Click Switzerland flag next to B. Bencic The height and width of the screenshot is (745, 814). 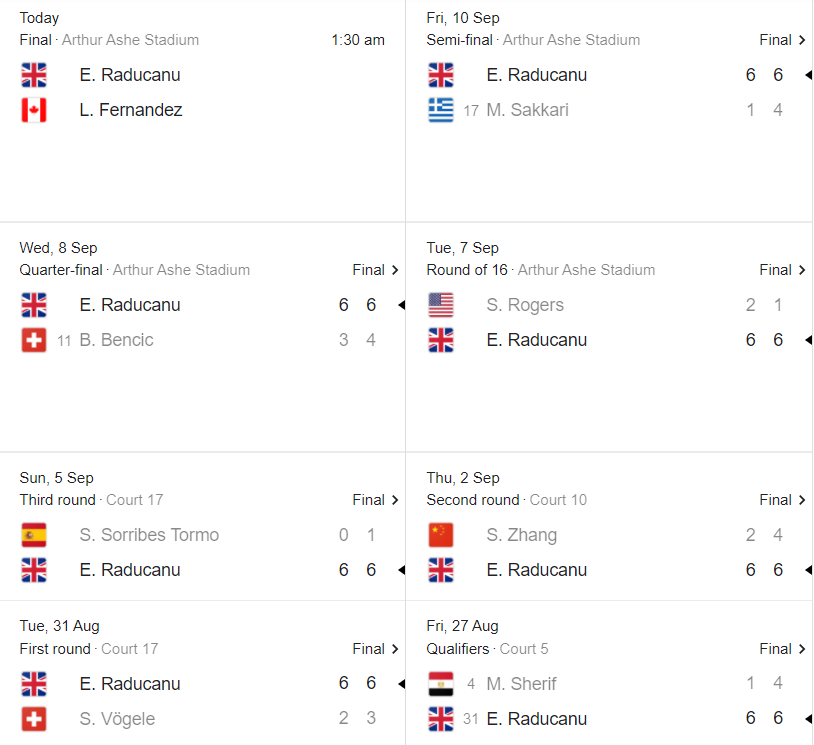coord(34,340)
